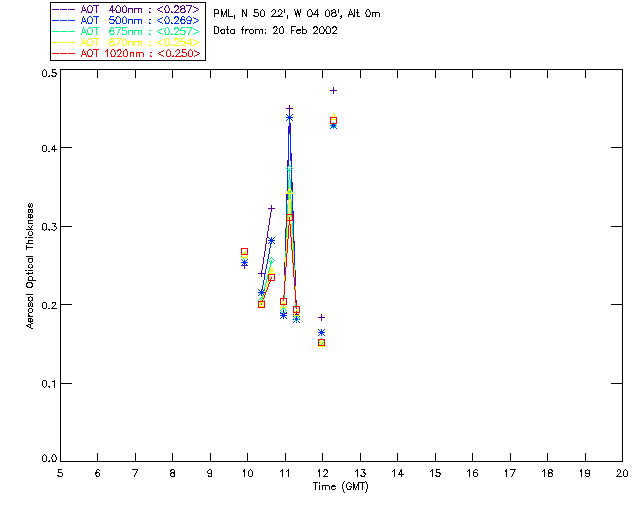This screenshot has height=512, width=640.
Task: Select the purple plus marker near 0.18 at 12
Action: (x=322, y=318)
